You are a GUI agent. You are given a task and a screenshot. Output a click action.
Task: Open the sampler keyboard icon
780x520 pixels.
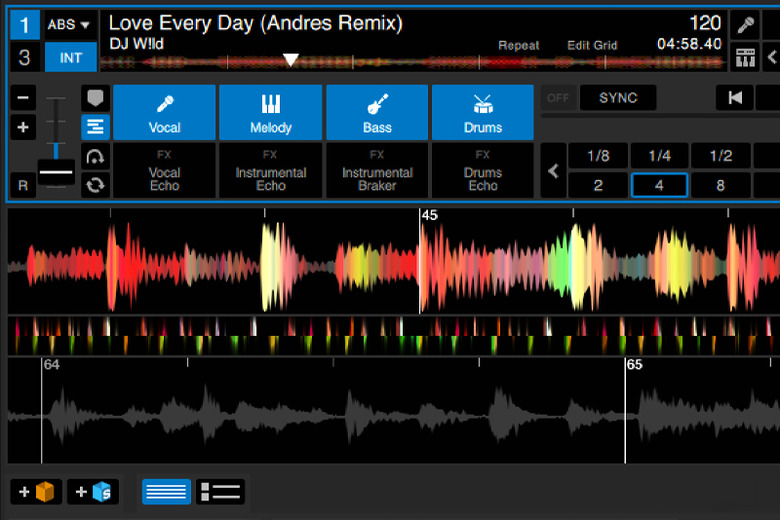pos(745,57)
